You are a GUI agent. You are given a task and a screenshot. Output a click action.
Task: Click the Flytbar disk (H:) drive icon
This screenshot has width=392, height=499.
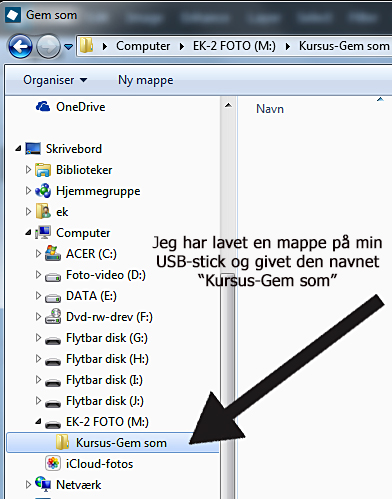pos(53,361)
